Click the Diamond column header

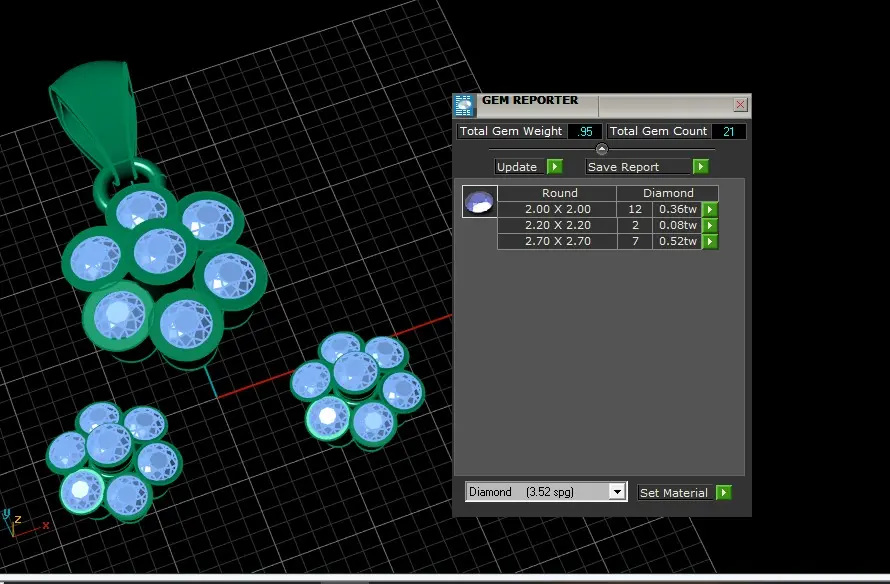[668, 193]
